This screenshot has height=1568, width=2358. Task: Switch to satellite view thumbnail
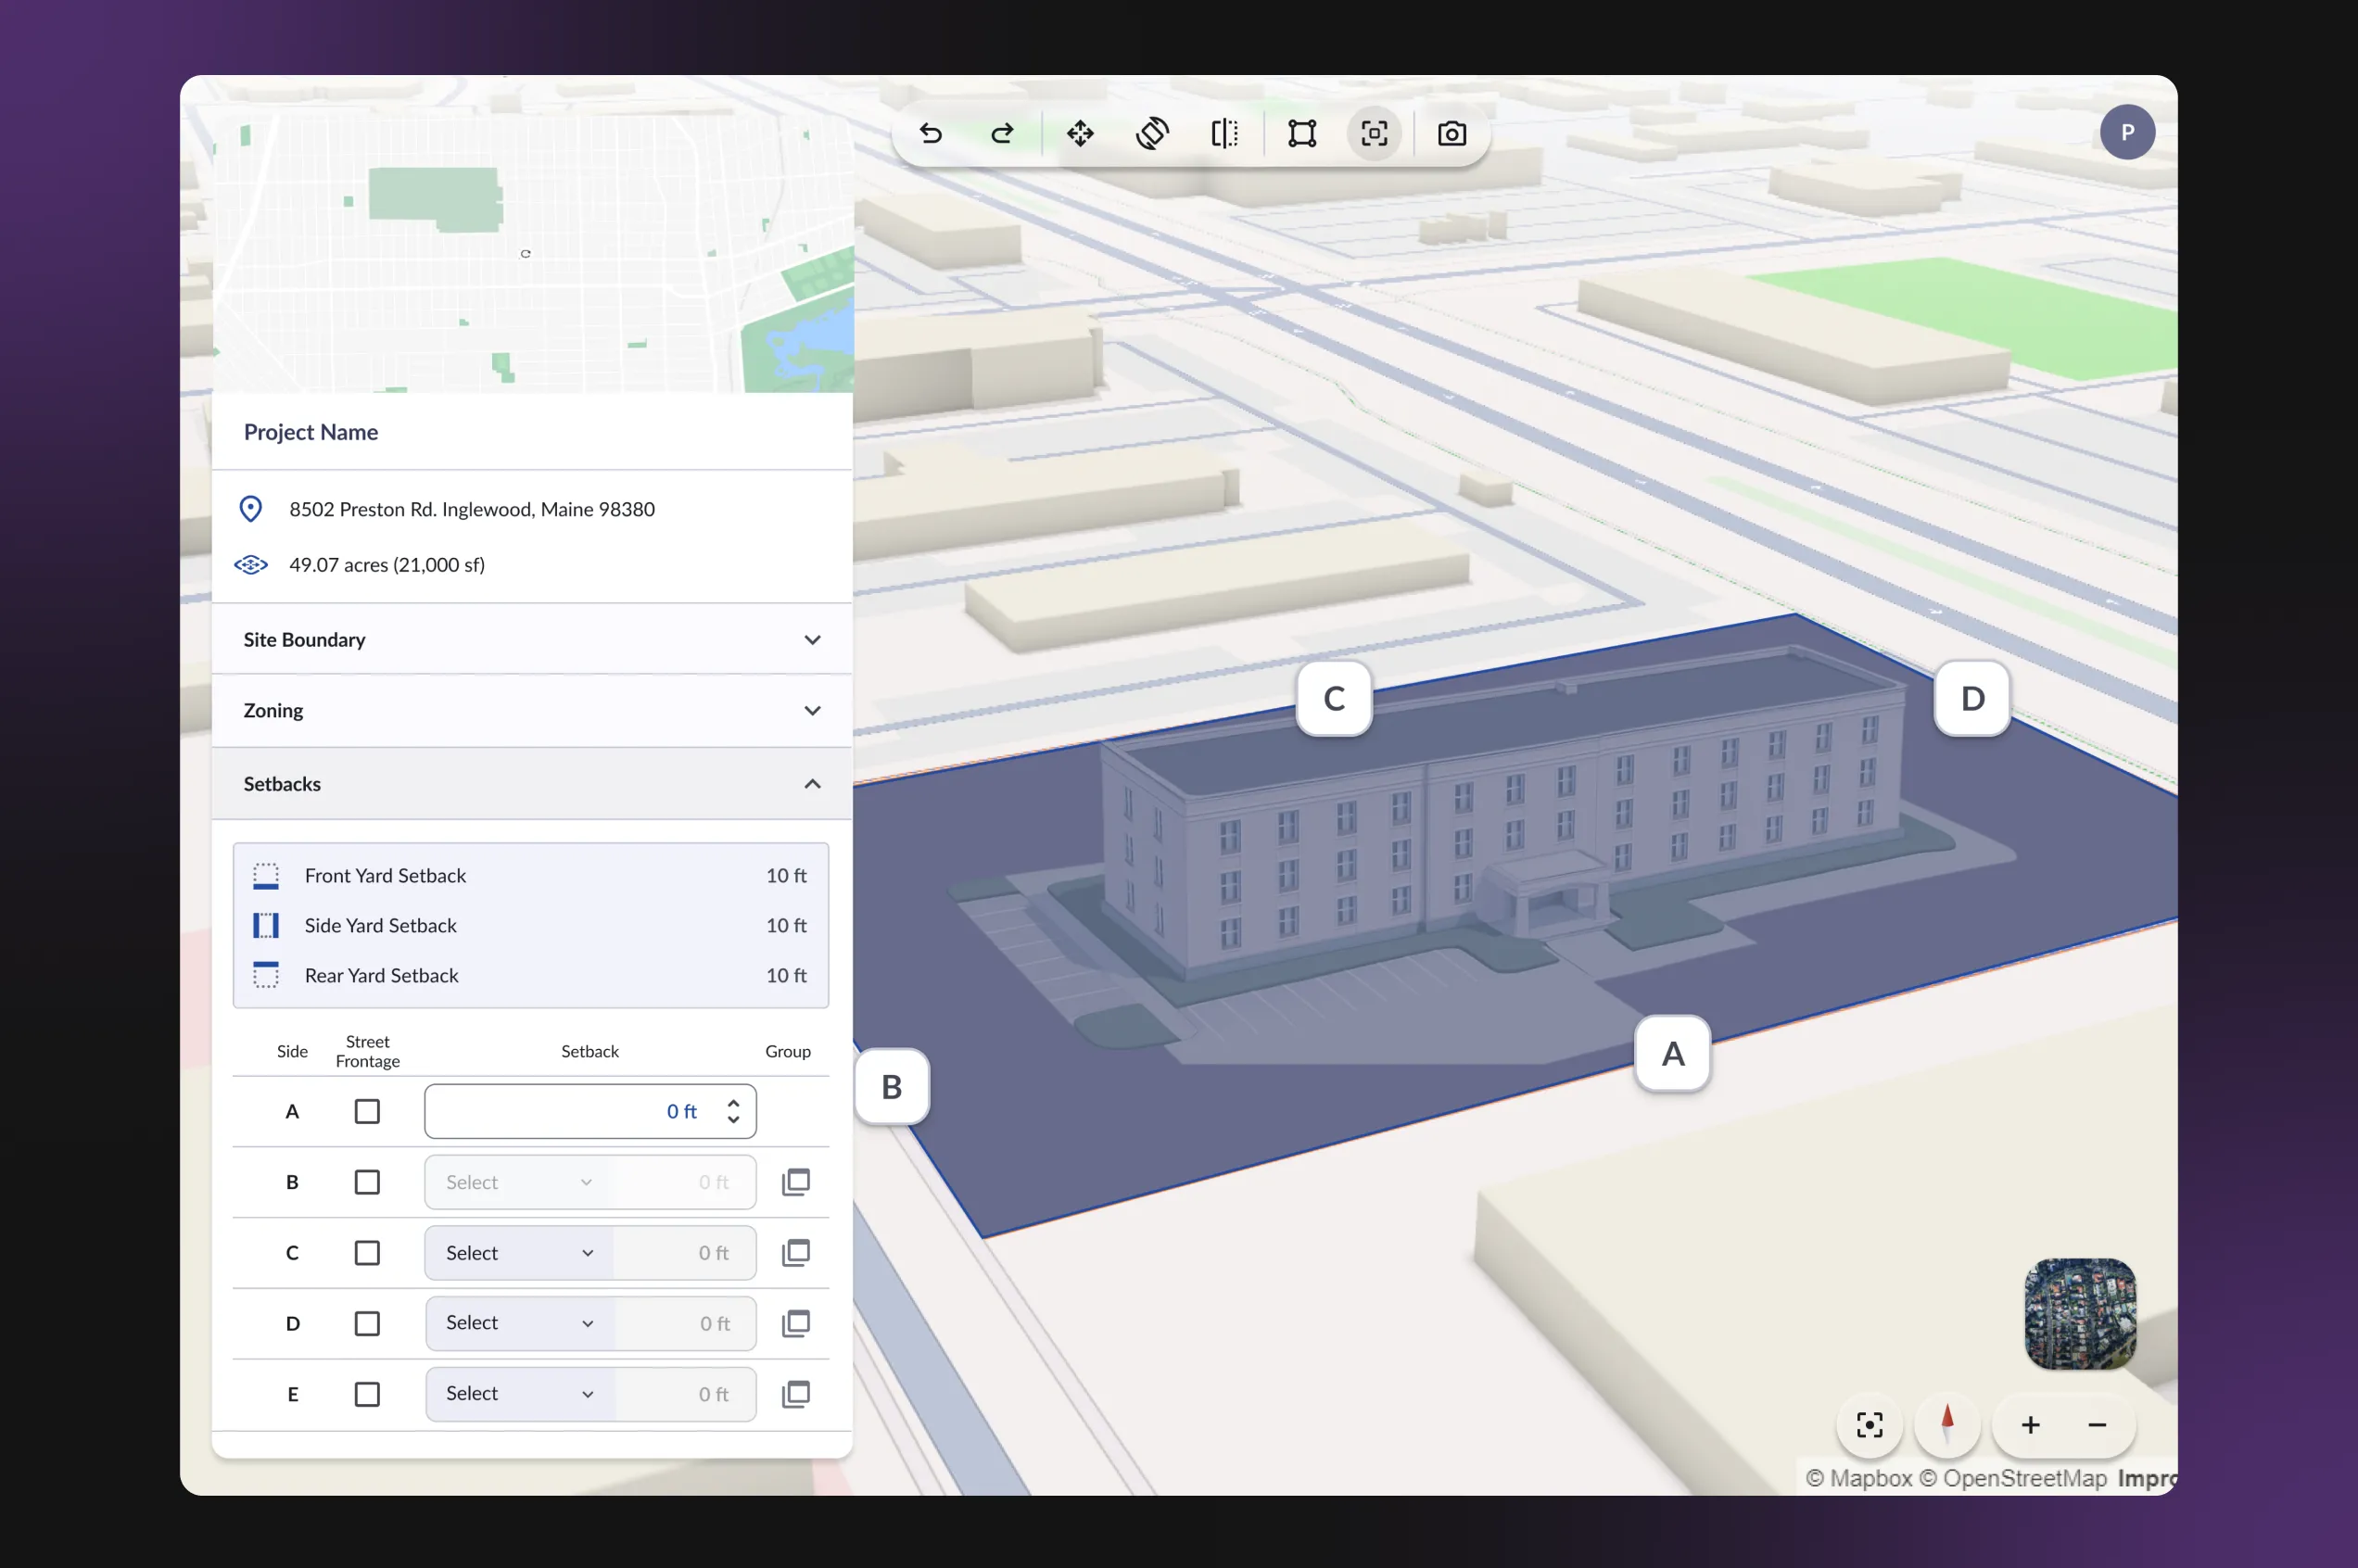coord(2080,1313)
